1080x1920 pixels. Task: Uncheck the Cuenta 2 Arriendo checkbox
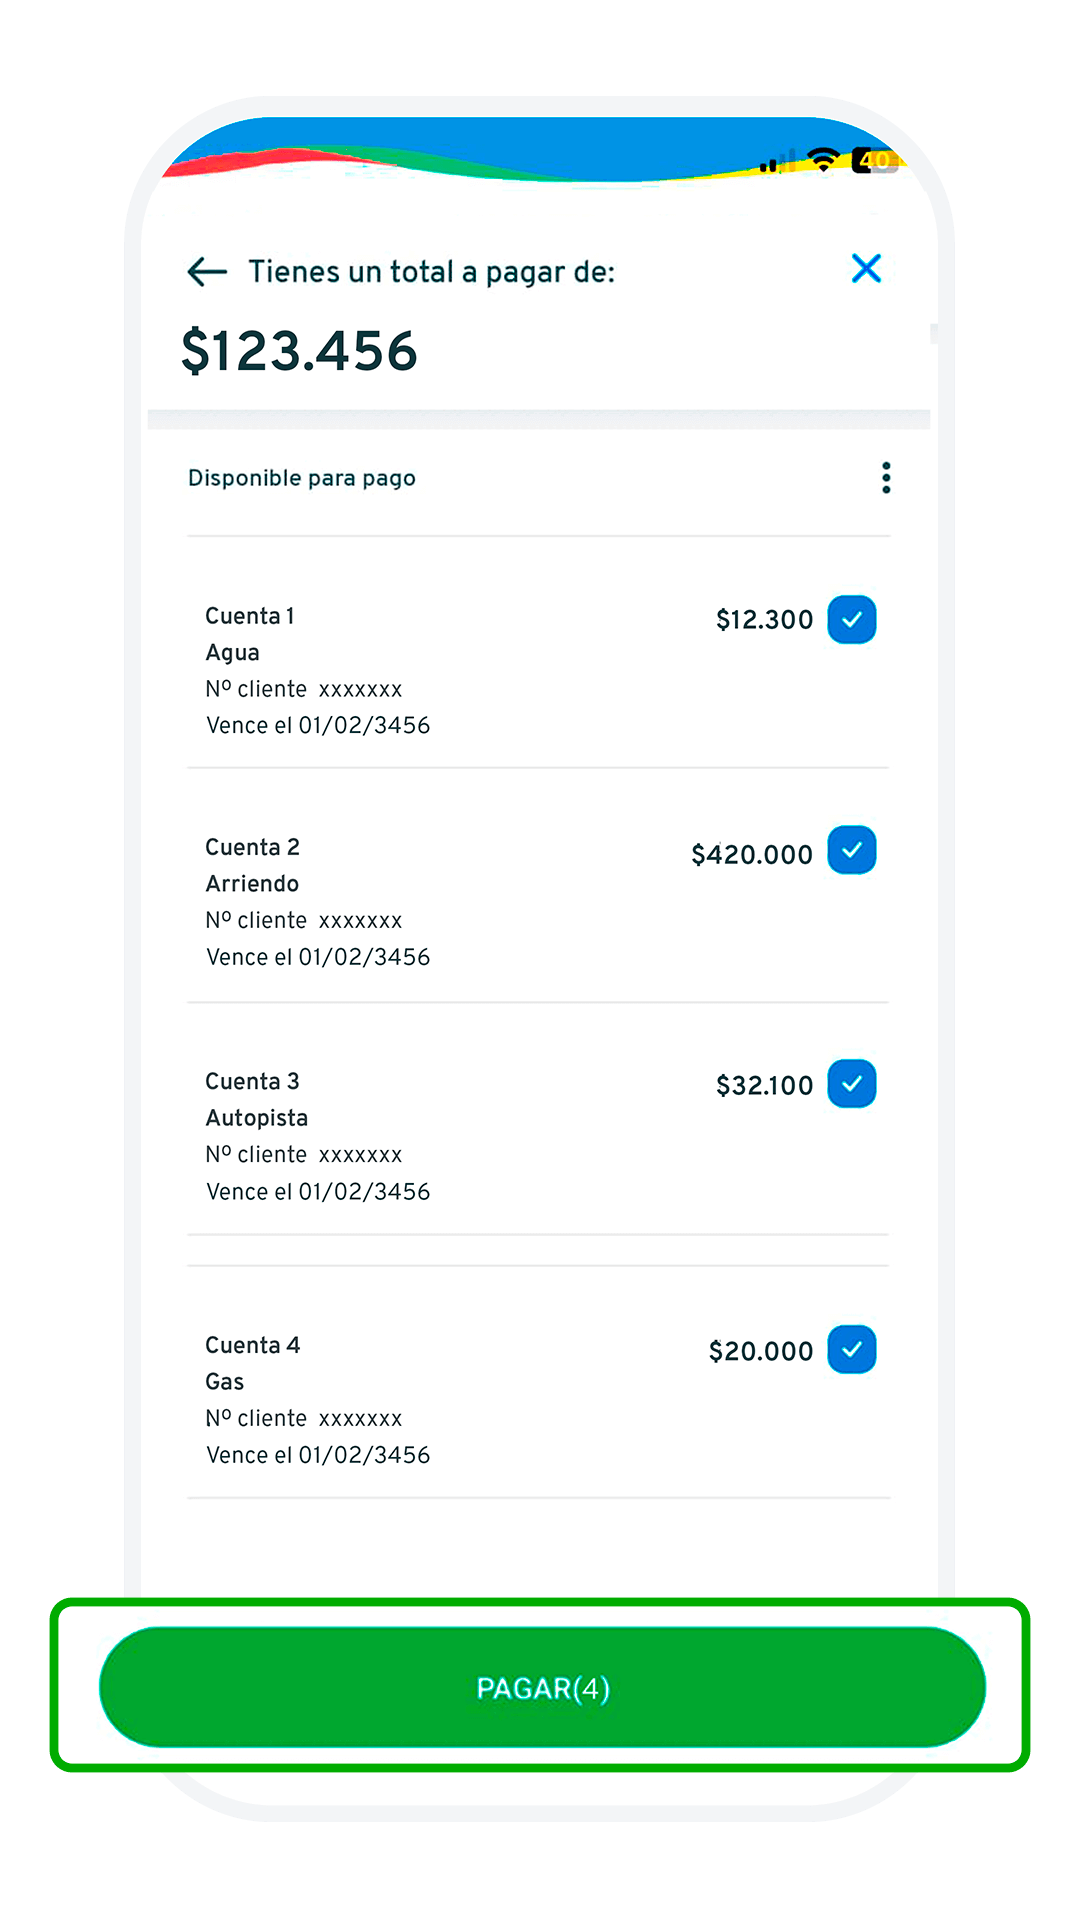[x=852, y=850]
